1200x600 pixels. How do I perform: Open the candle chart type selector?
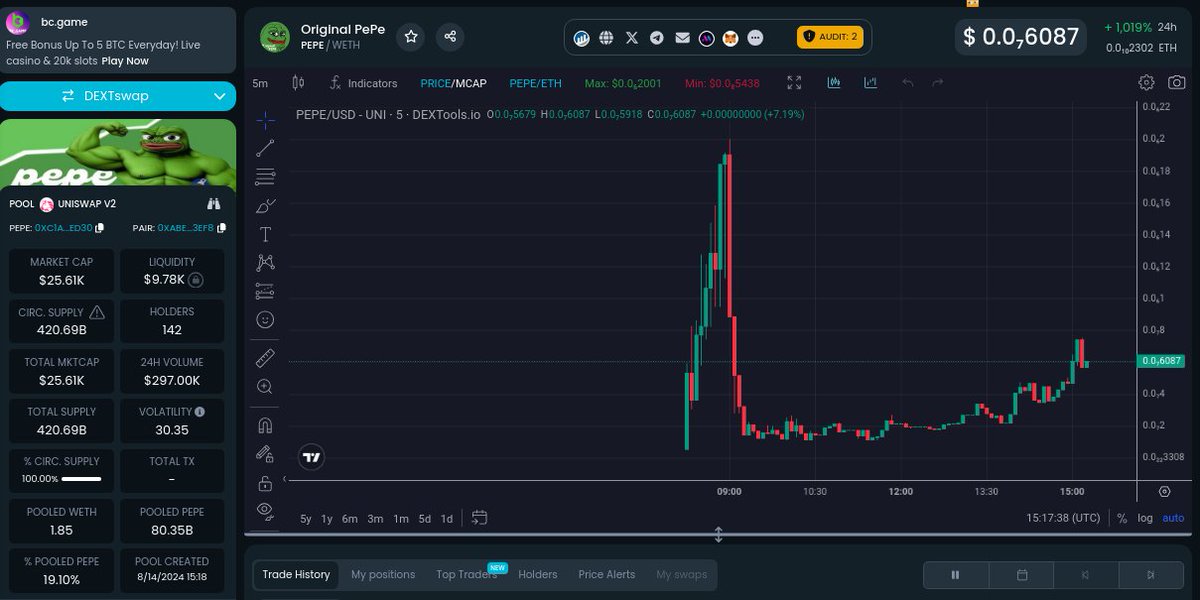[x=297, y=83]
